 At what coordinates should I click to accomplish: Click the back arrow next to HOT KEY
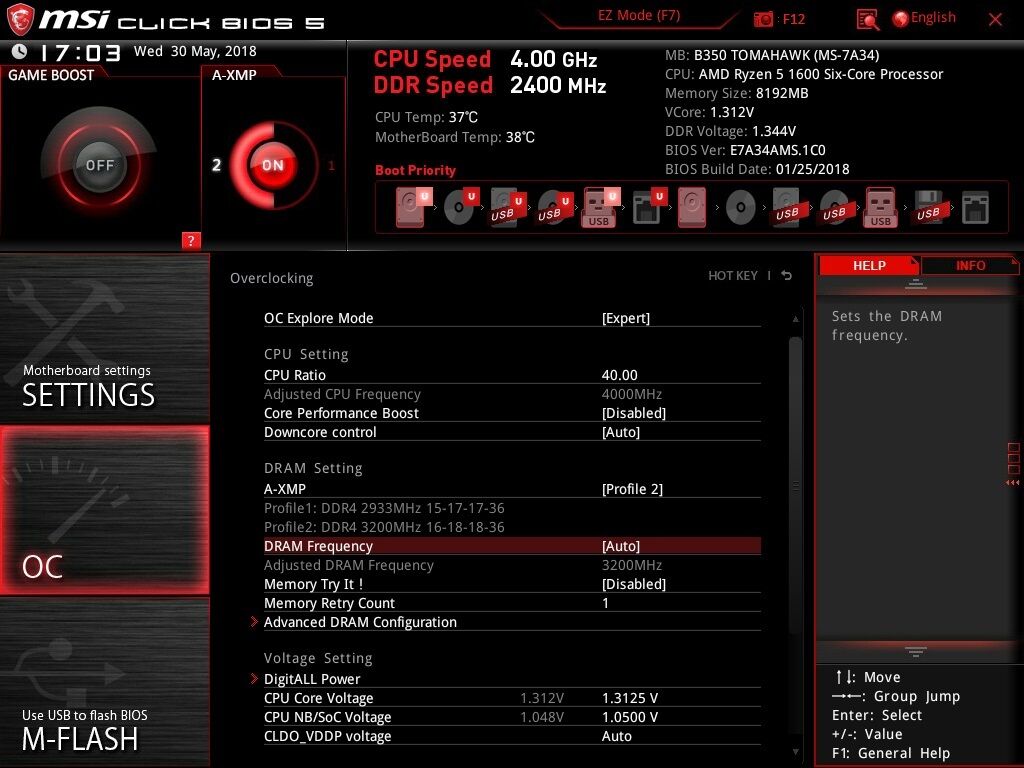(787, 276)
